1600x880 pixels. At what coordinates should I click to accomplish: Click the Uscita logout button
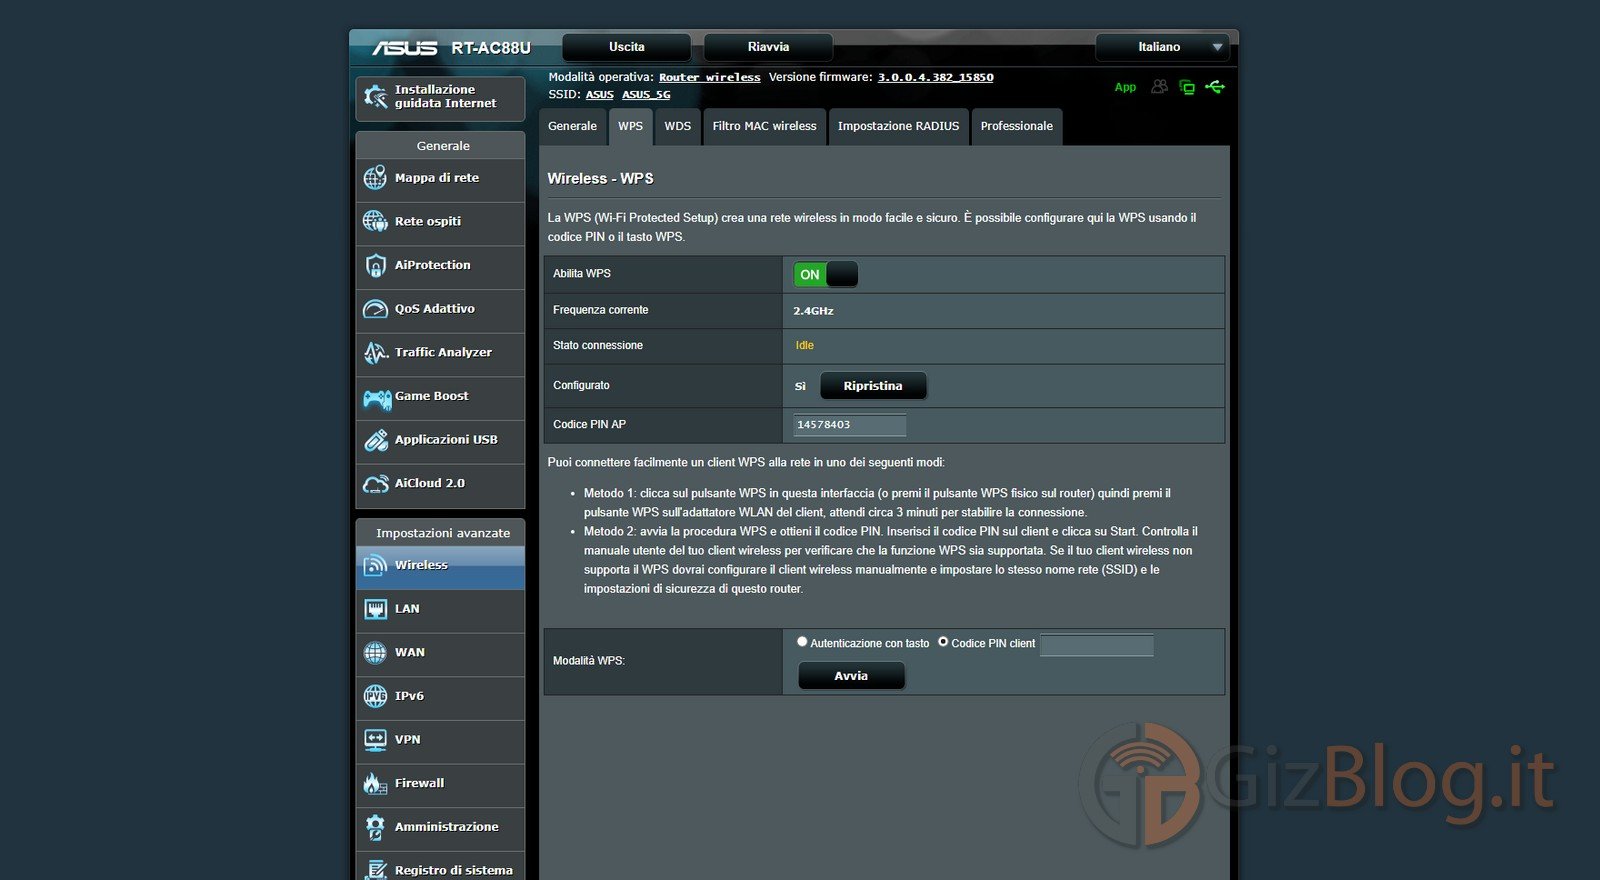tap(627, 47)
